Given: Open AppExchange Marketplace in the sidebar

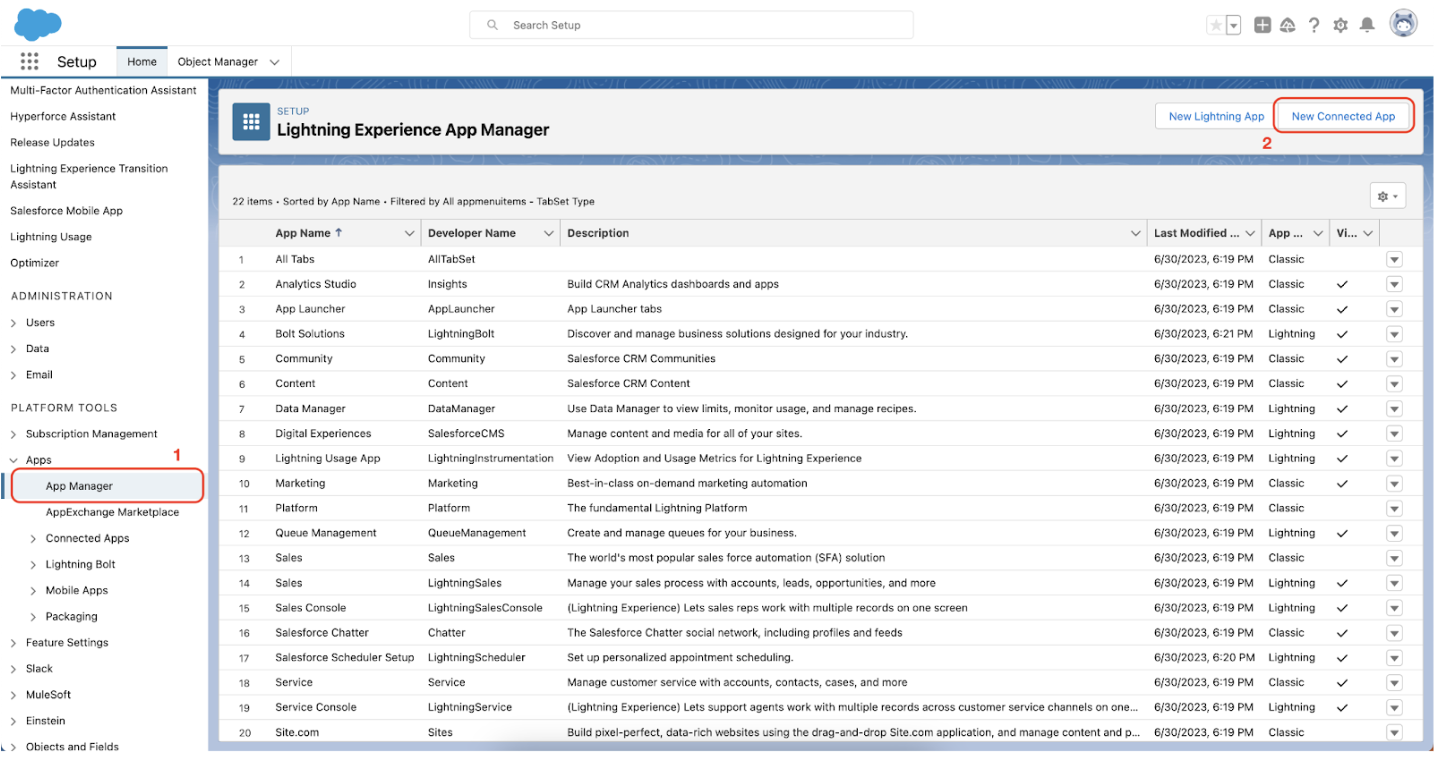Looking at the screenshot, I should coord(112,512).
